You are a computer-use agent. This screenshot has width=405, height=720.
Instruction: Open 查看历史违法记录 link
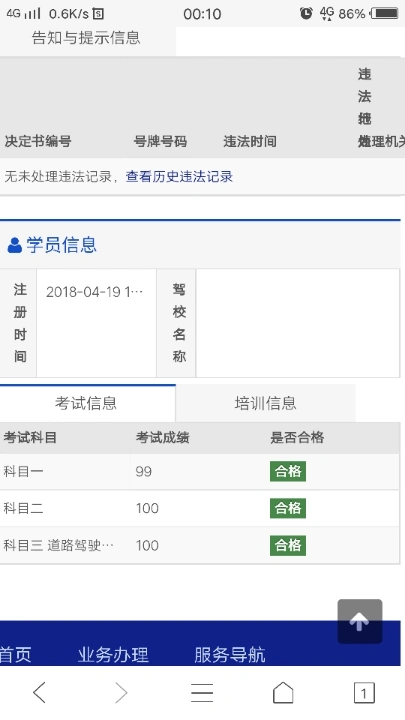(x=179, y=176)
